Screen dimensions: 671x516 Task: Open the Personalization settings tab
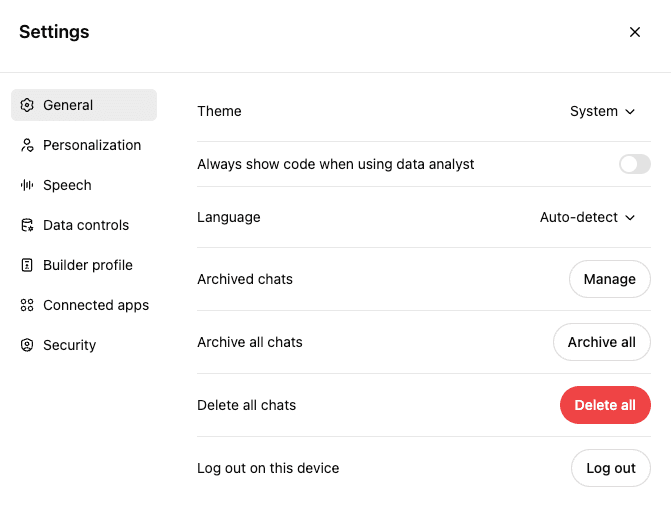(91, 145)
